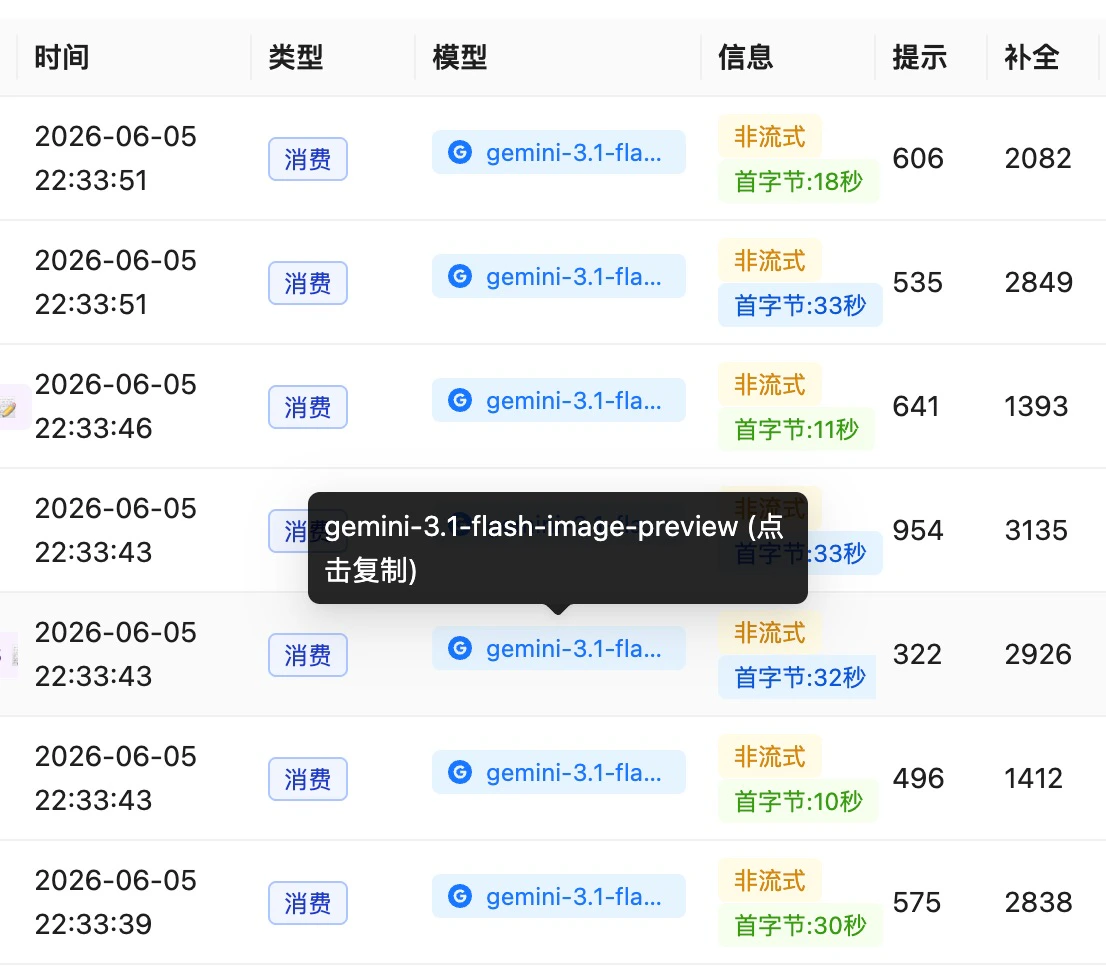Click the timestamp in the 535-prompt row

[x=116, y=282]
